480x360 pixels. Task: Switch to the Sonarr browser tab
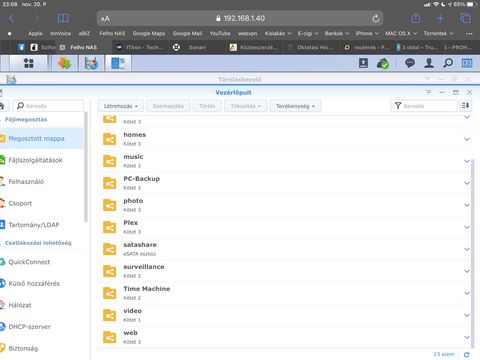tap(197, 47)
